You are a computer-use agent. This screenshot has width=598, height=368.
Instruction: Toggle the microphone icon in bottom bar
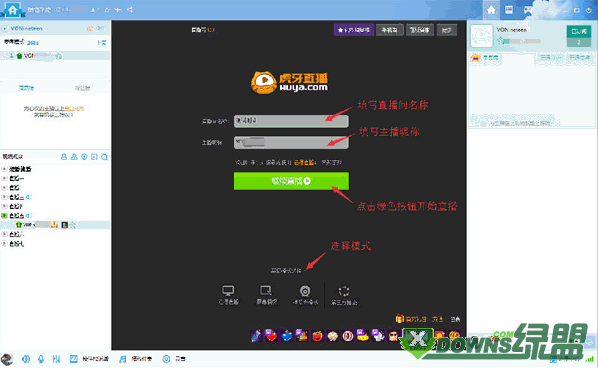[41, 359]
